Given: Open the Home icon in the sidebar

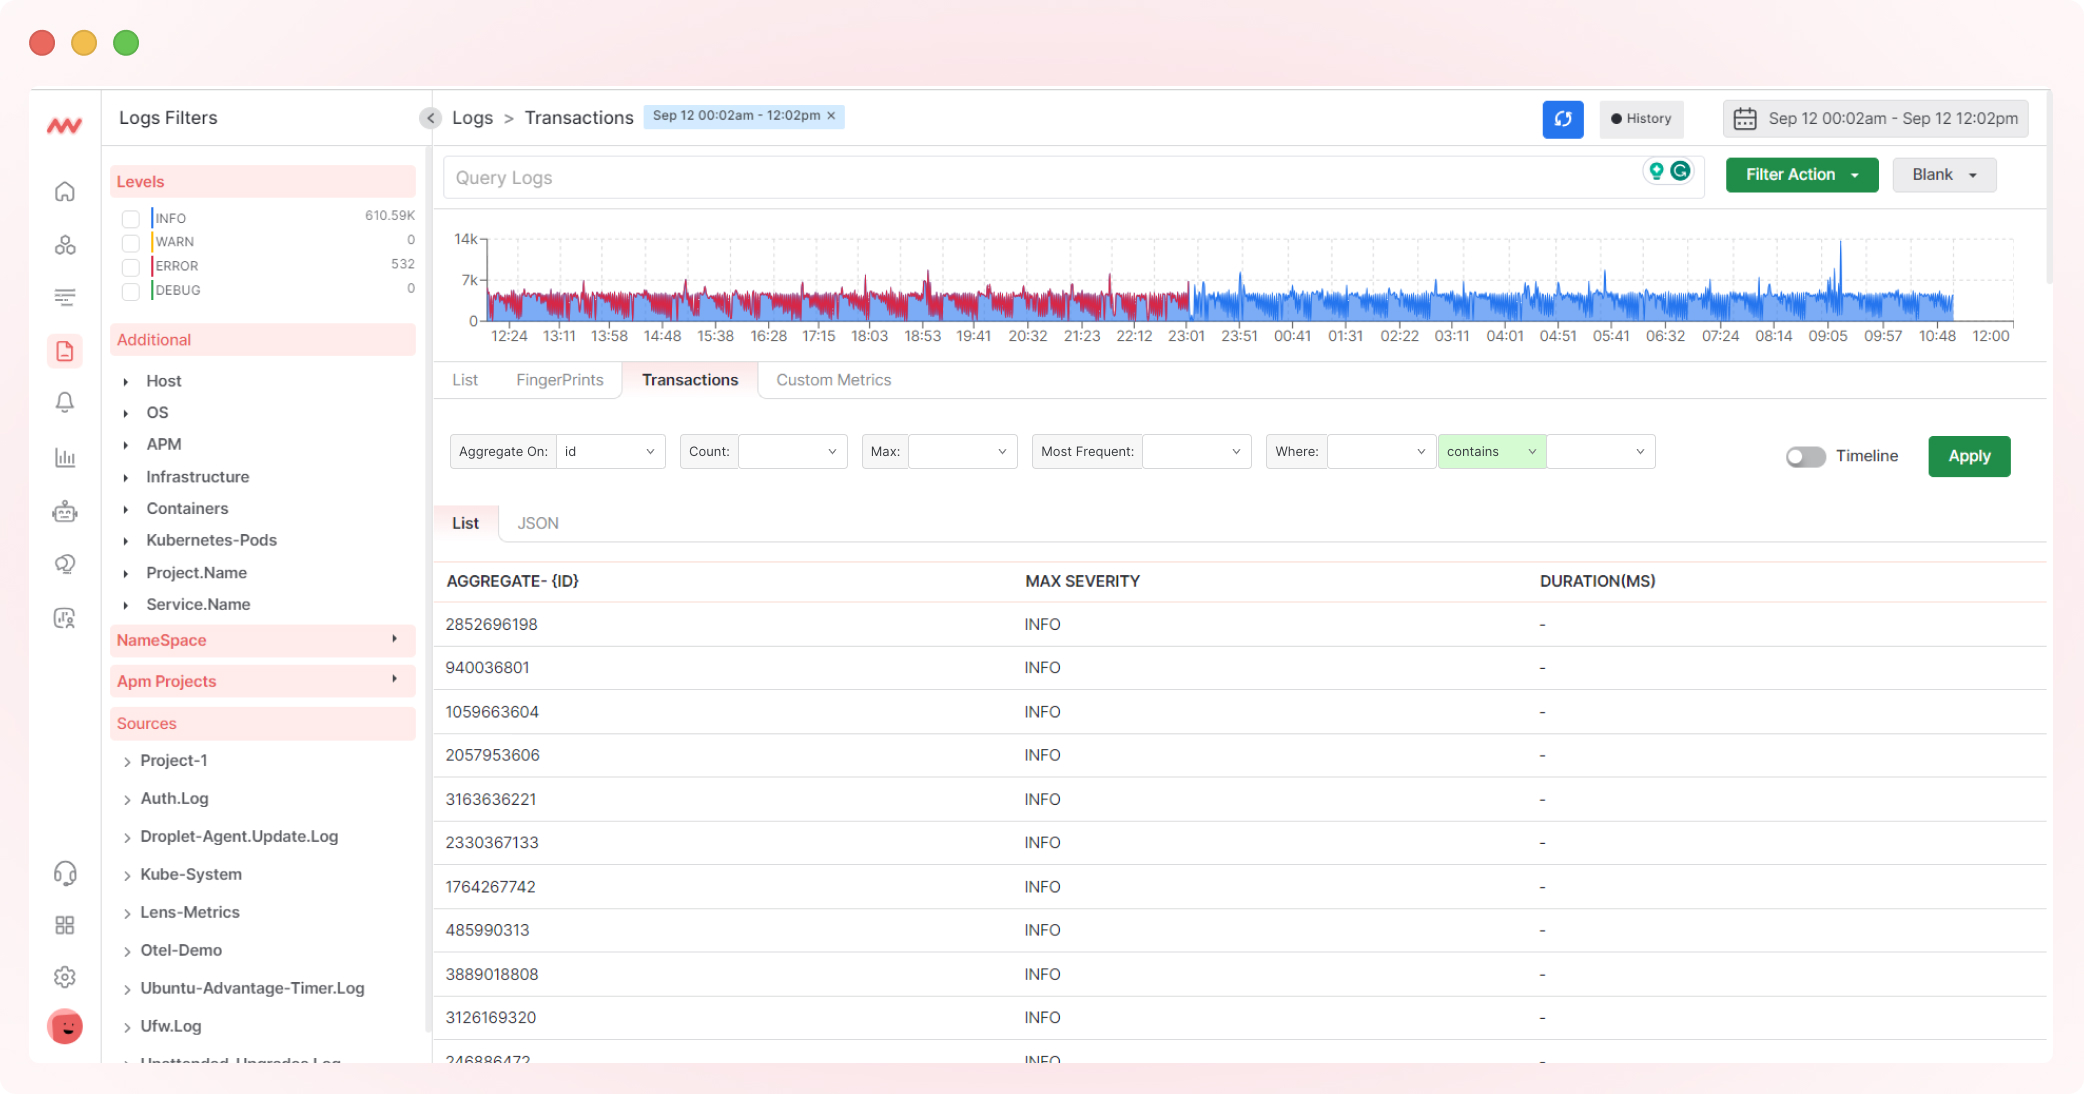Looking at the screenshot, I should [64, 191].
